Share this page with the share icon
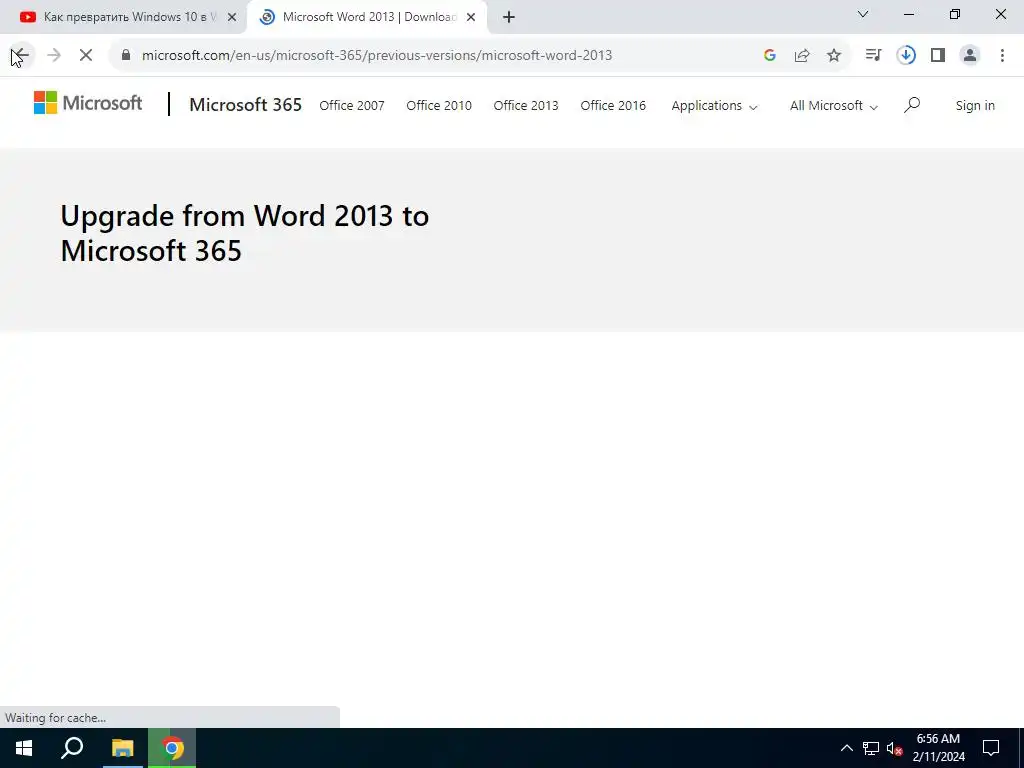 802,56
